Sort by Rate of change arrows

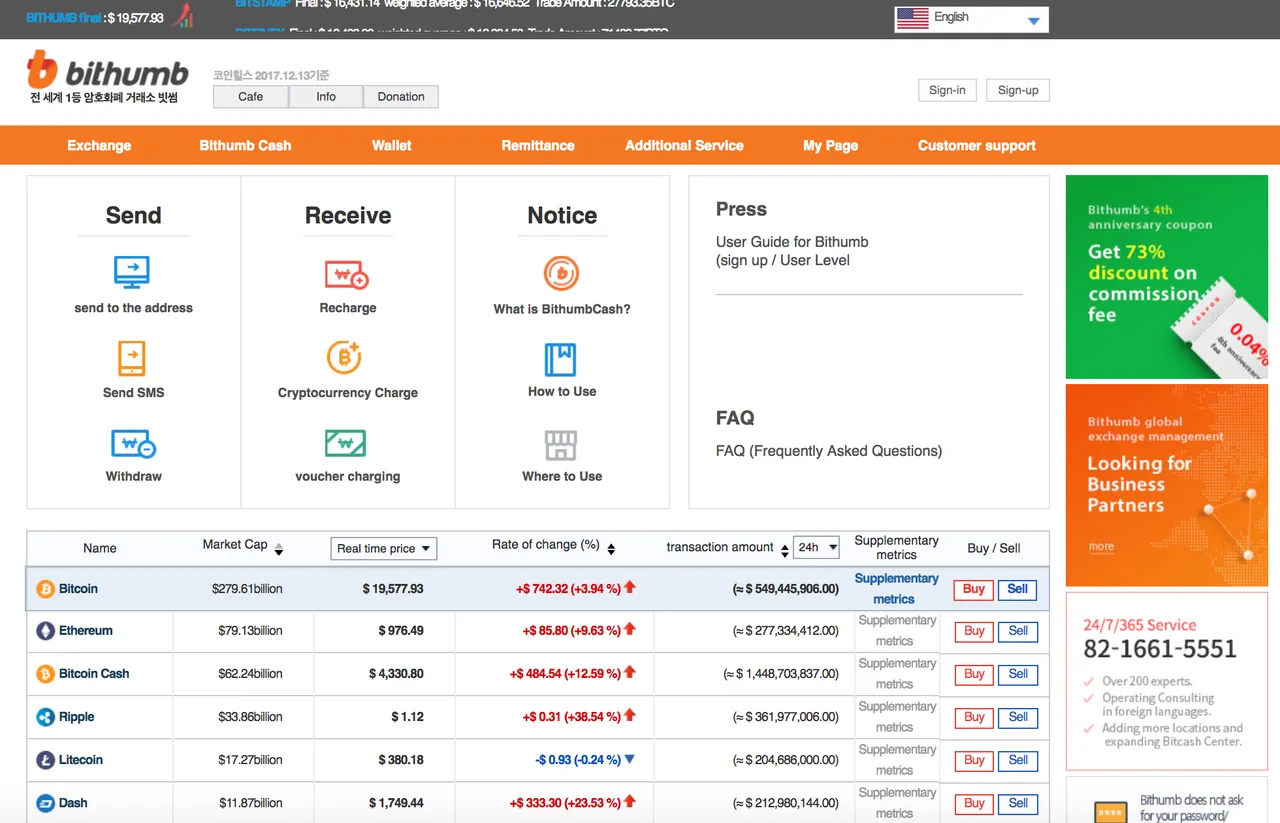(x=611, y=549)
